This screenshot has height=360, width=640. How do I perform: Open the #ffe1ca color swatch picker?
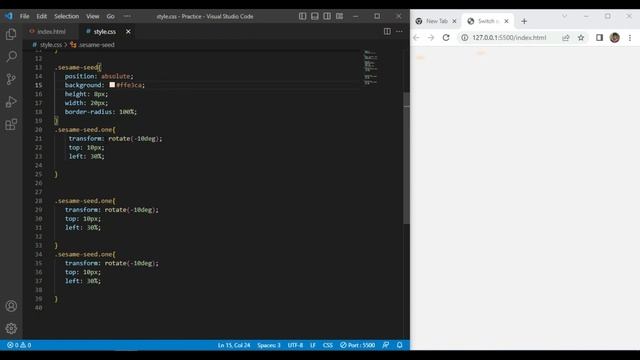click(x=112, y=85)
